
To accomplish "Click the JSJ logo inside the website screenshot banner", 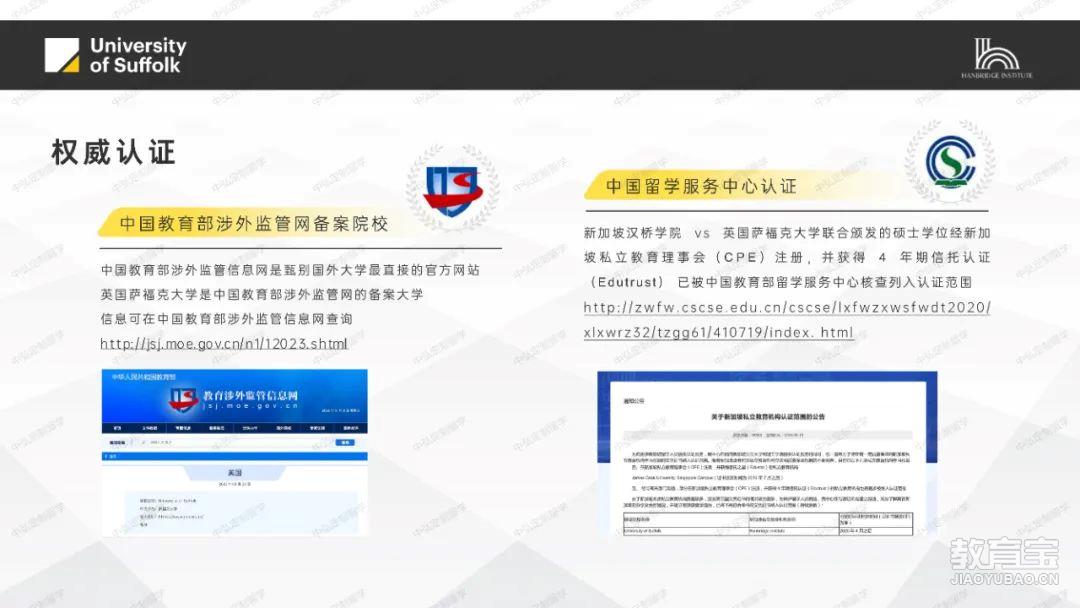I will pos(184,399).
